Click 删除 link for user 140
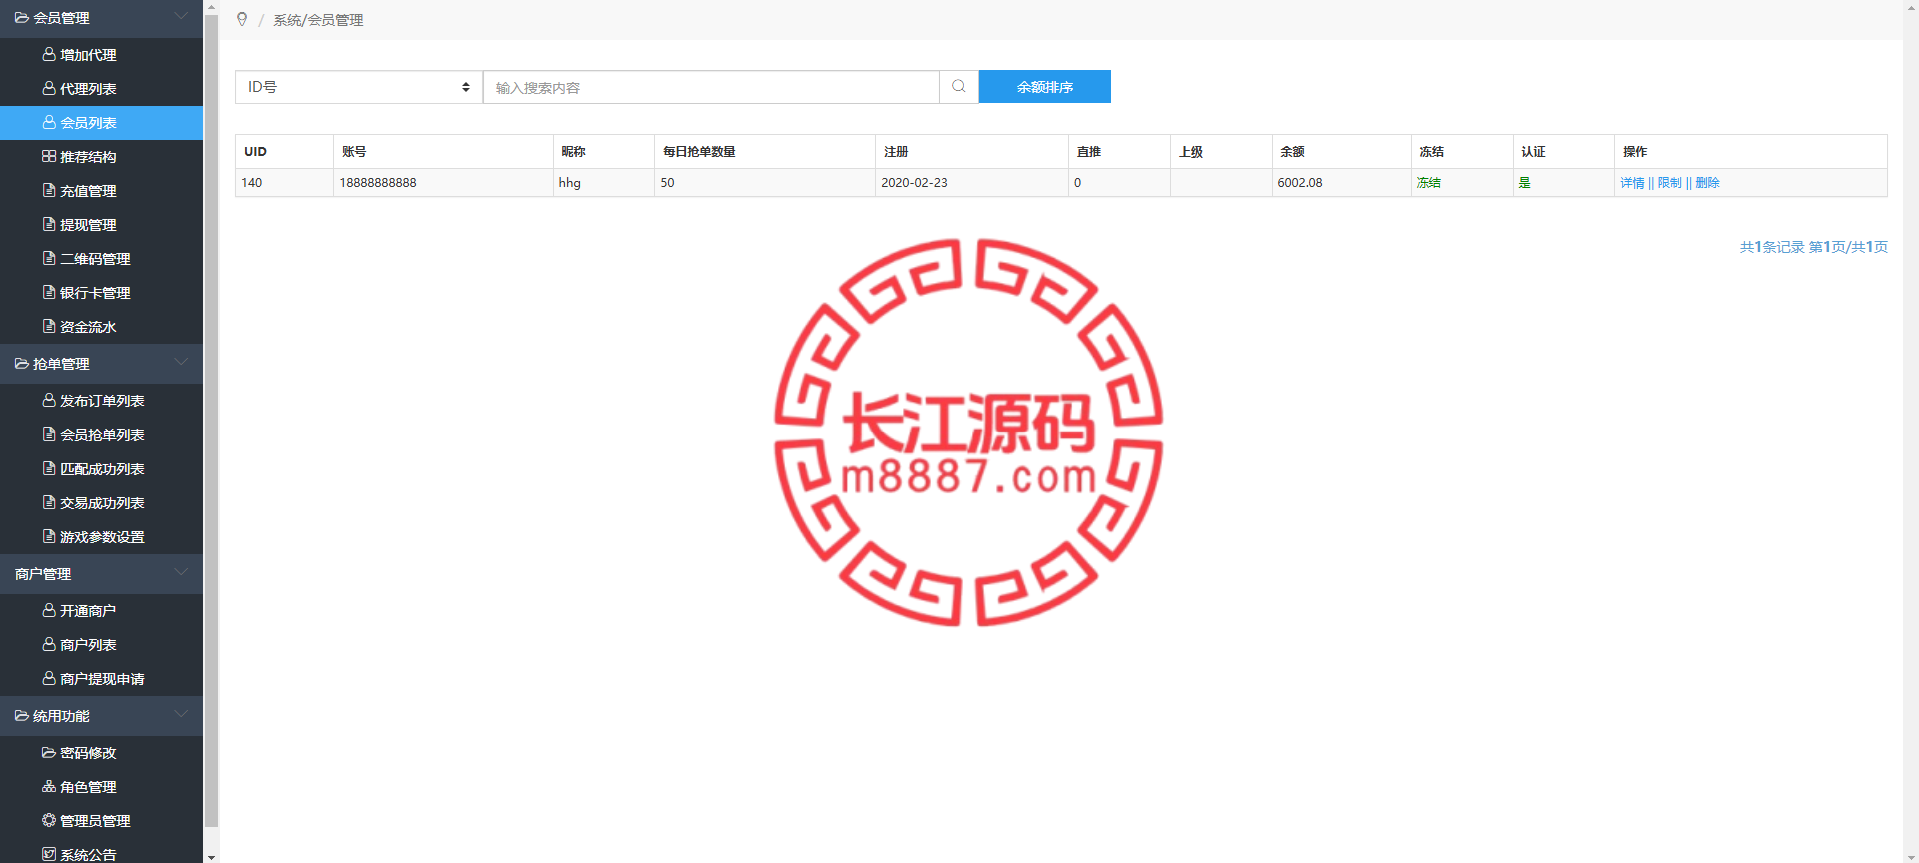The image size is (1919, 863). pos(1707,183)
